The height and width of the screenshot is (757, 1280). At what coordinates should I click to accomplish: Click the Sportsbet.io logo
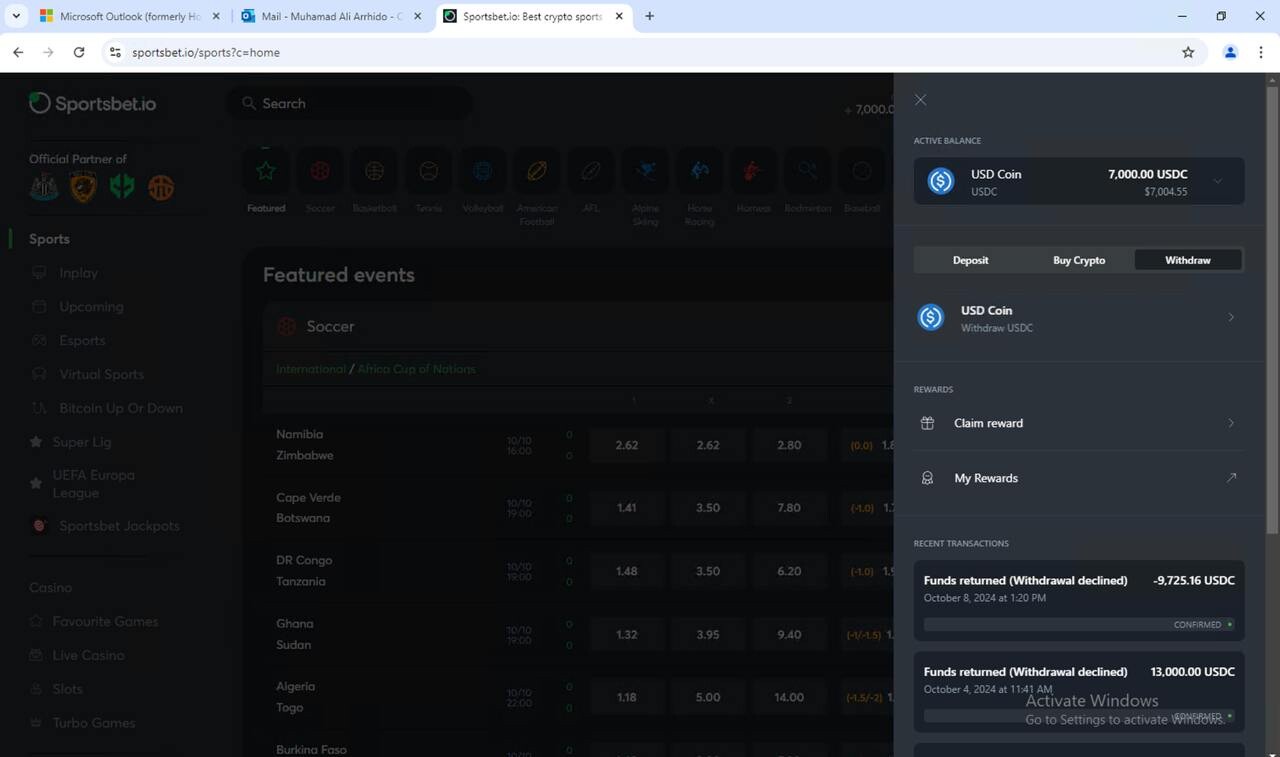92,103
